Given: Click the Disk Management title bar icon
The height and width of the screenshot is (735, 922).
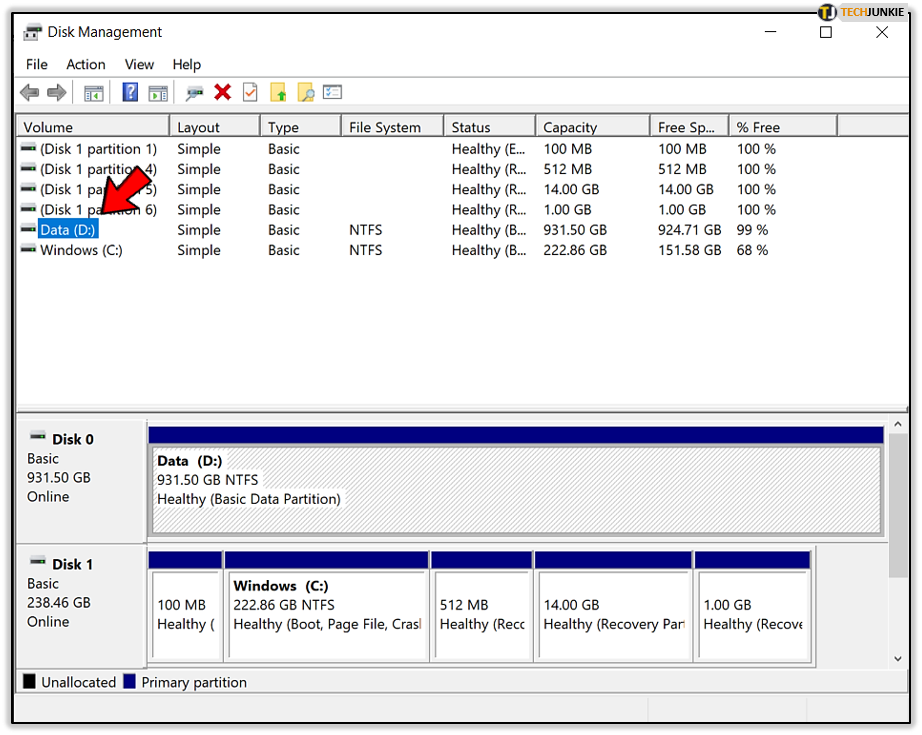Looking at the screenshot, I should click(32, 32).
